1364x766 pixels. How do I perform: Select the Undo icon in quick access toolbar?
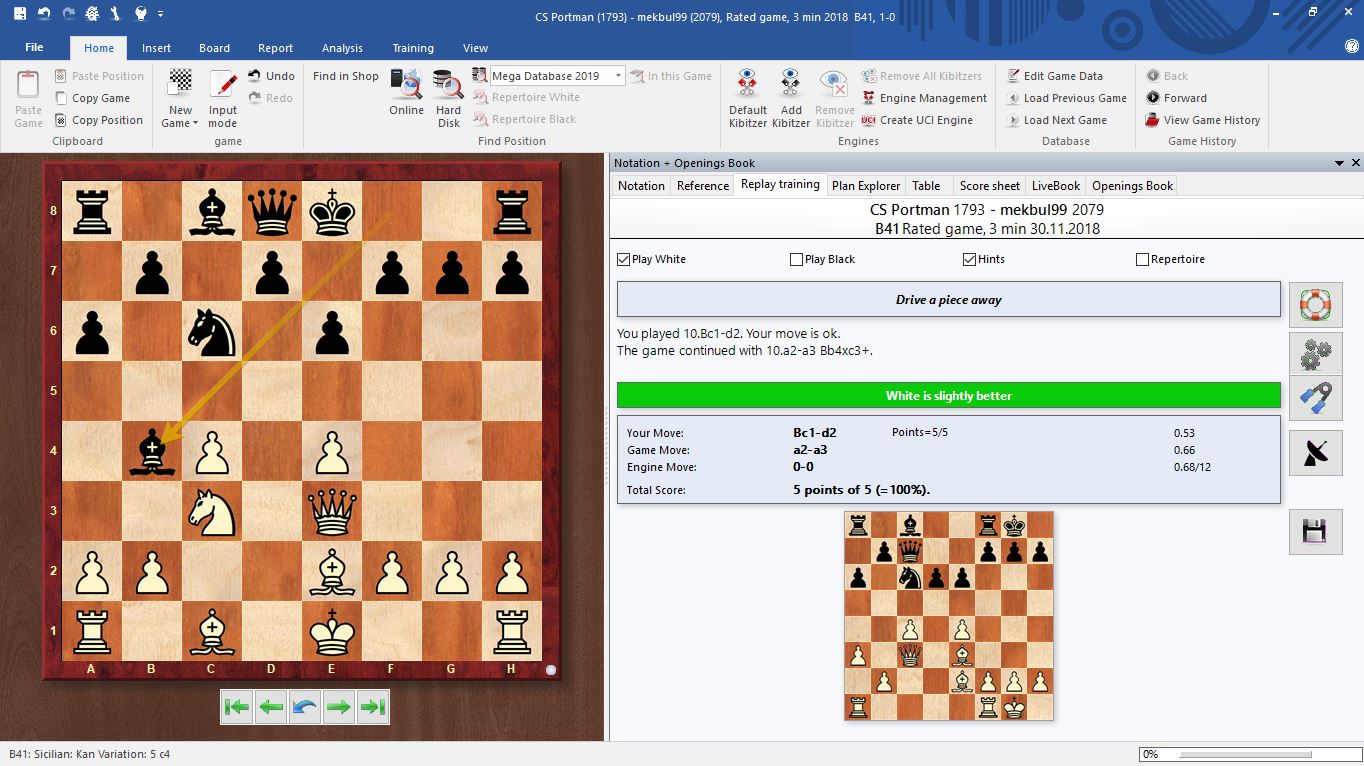(x=44, y=14)
